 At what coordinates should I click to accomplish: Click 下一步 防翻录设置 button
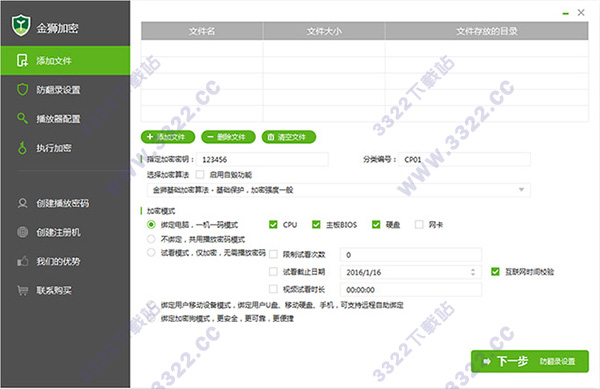pos(530,361)
